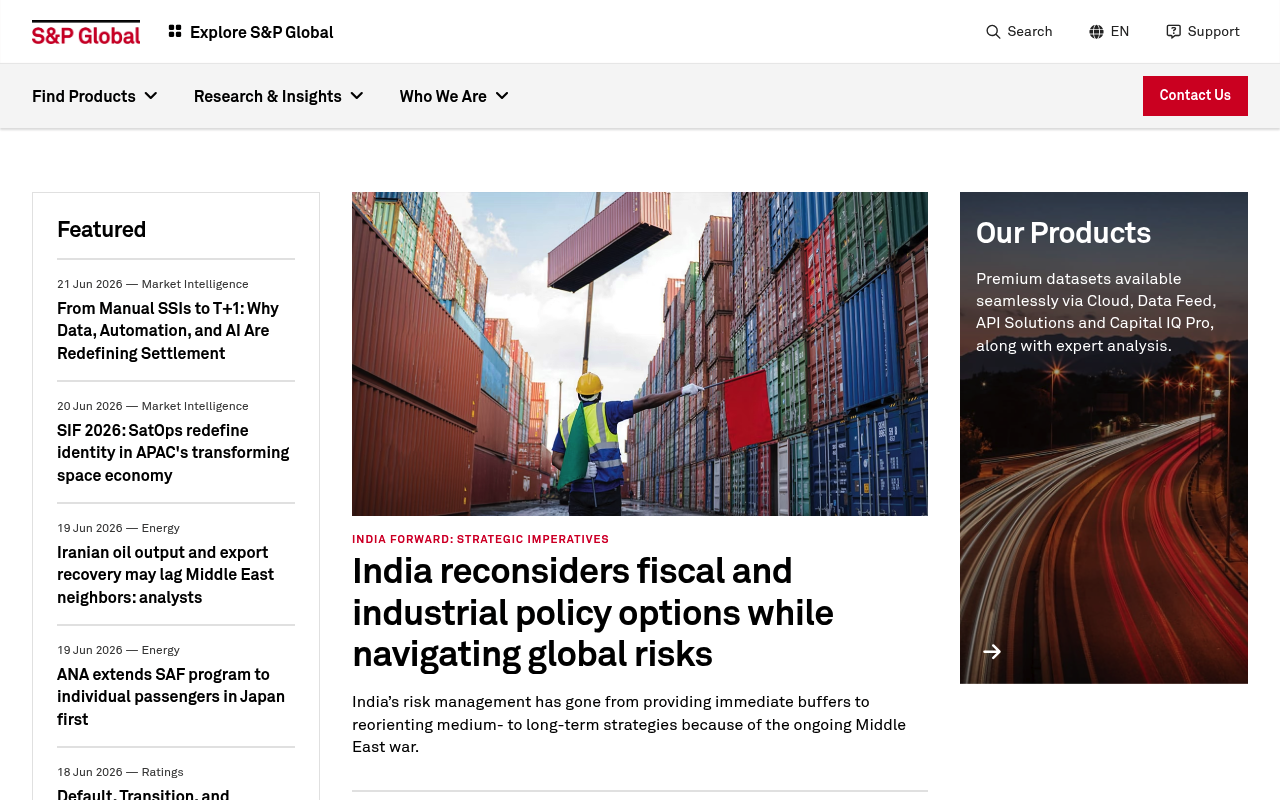Open article ANA extends SAF program
This screenshot has height=800, width=1280.
click(171, 697)
